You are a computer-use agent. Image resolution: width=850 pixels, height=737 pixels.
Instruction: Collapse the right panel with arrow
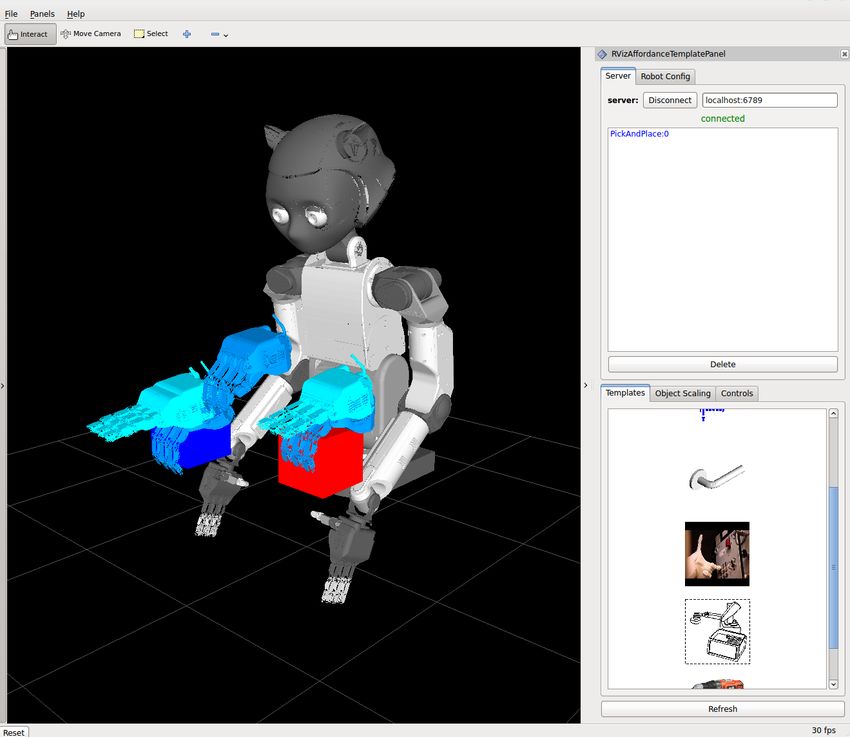pos(585,385)
